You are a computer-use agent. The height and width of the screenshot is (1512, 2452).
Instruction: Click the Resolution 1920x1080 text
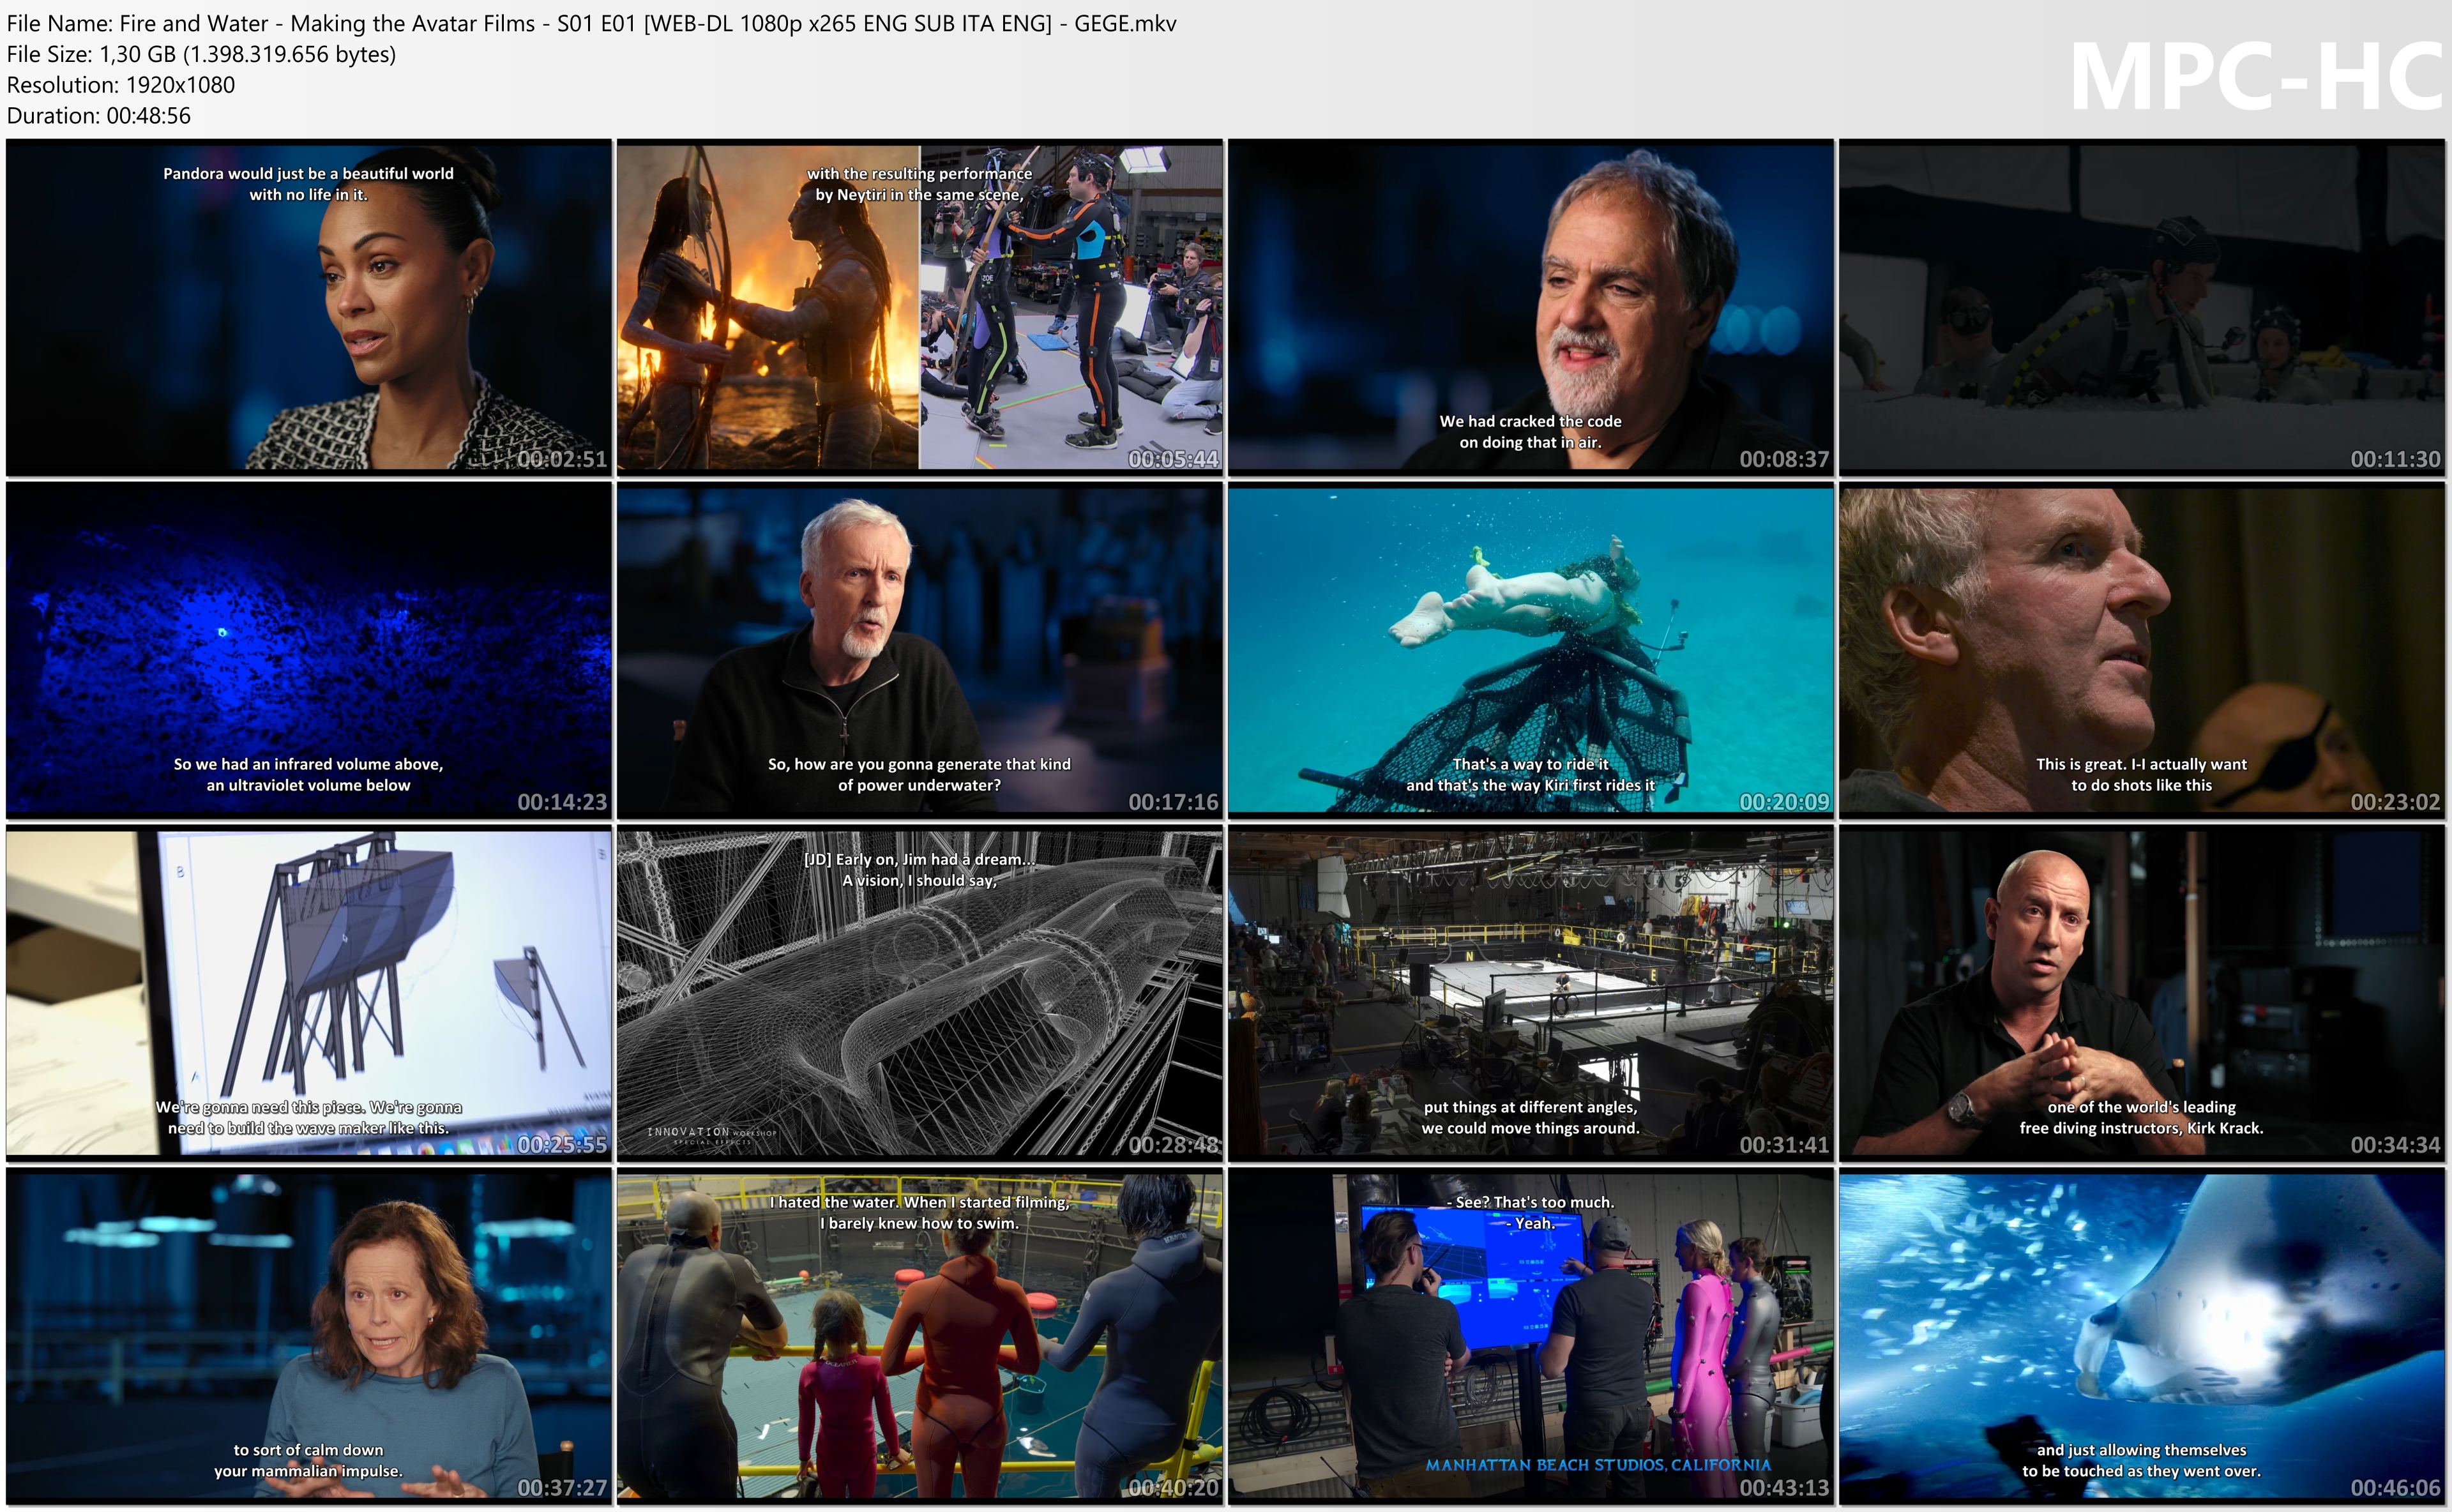(120, 85)
